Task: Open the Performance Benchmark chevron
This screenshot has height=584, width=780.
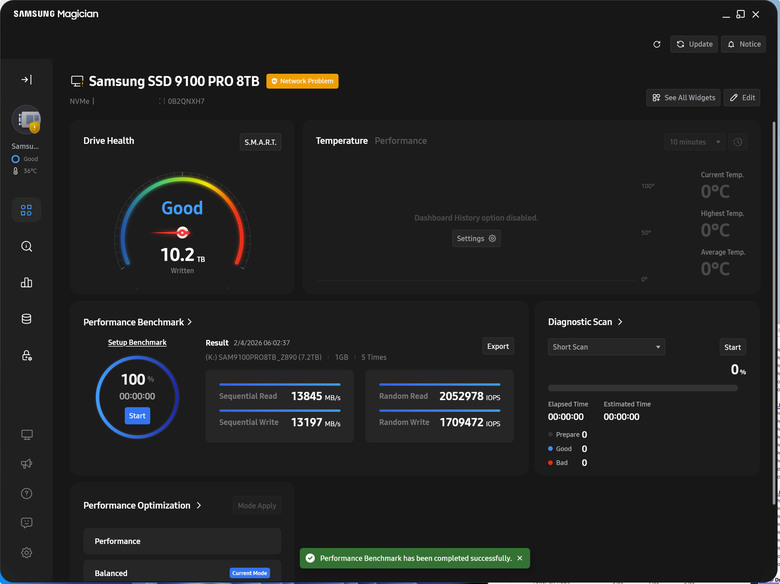Action: (190, 322)
